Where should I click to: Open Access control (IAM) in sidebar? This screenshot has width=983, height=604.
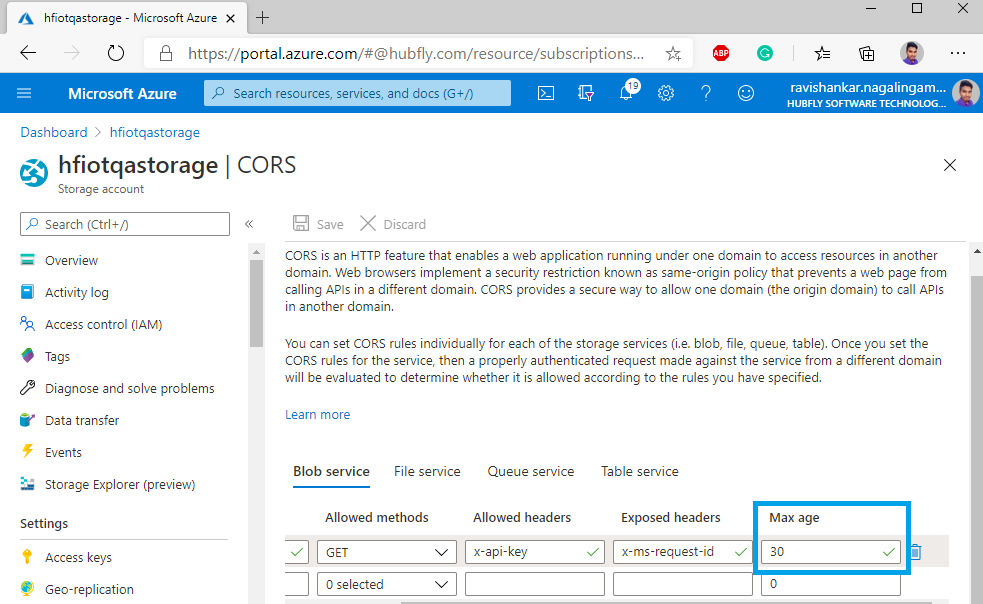[x=103, y=324]
